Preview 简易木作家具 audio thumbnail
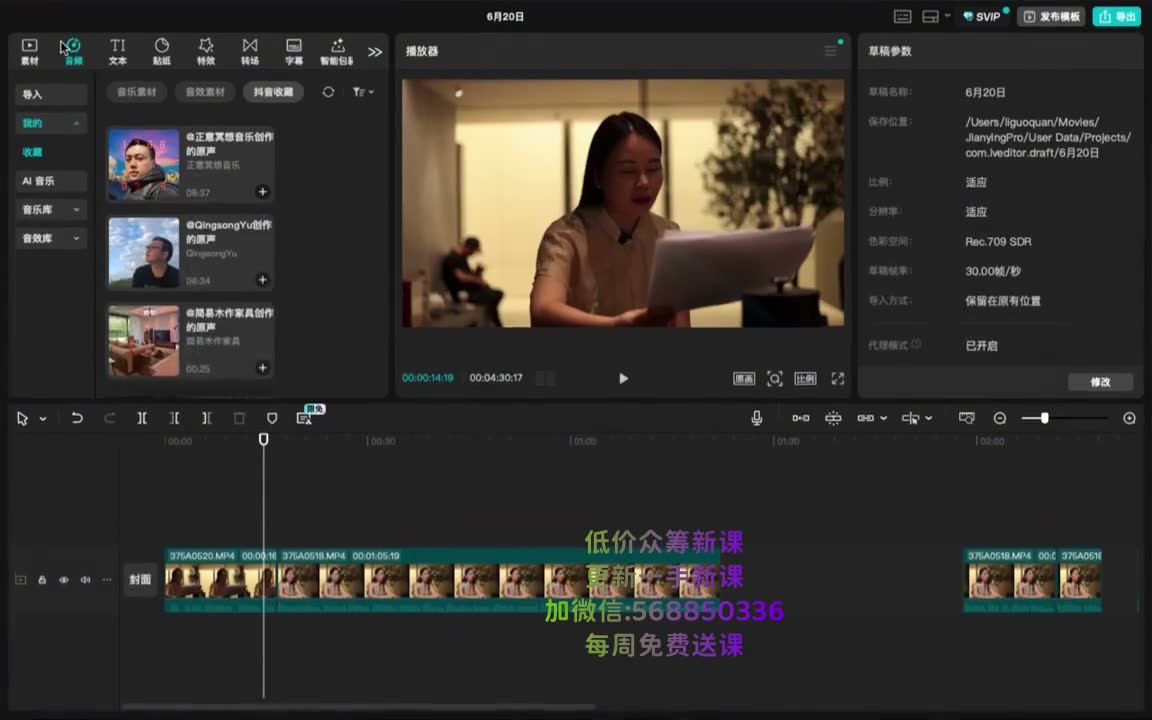Screen dimensions: 1152x720 coord(144,341)
